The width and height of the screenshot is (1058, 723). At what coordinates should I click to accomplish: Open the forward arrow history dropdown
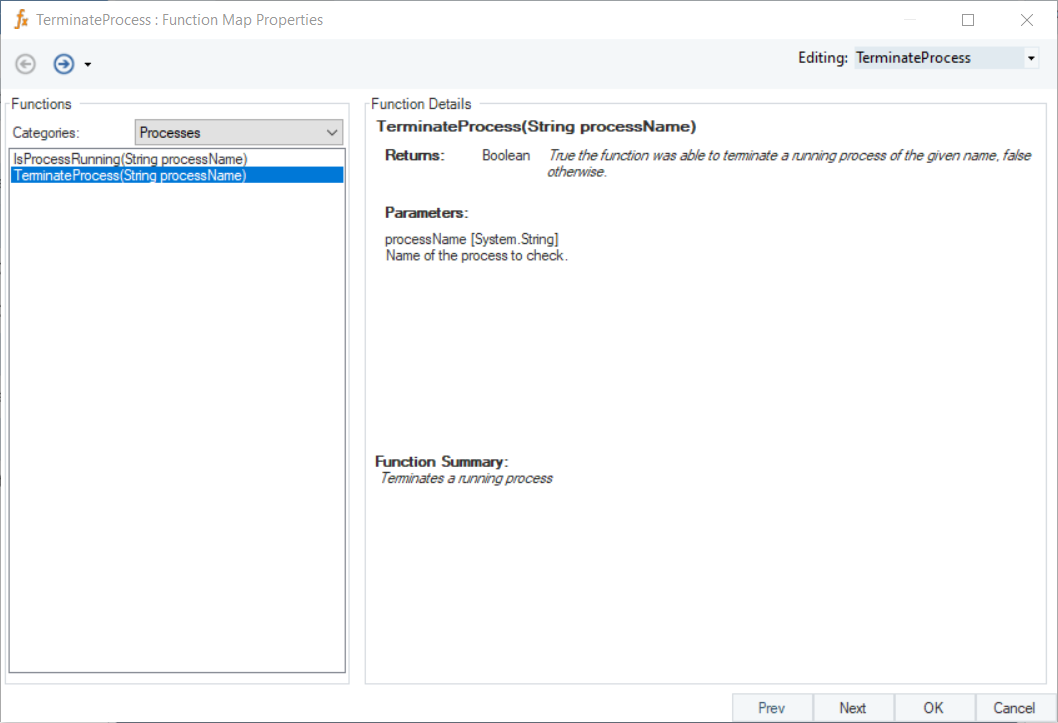click(x=88, y=65)
